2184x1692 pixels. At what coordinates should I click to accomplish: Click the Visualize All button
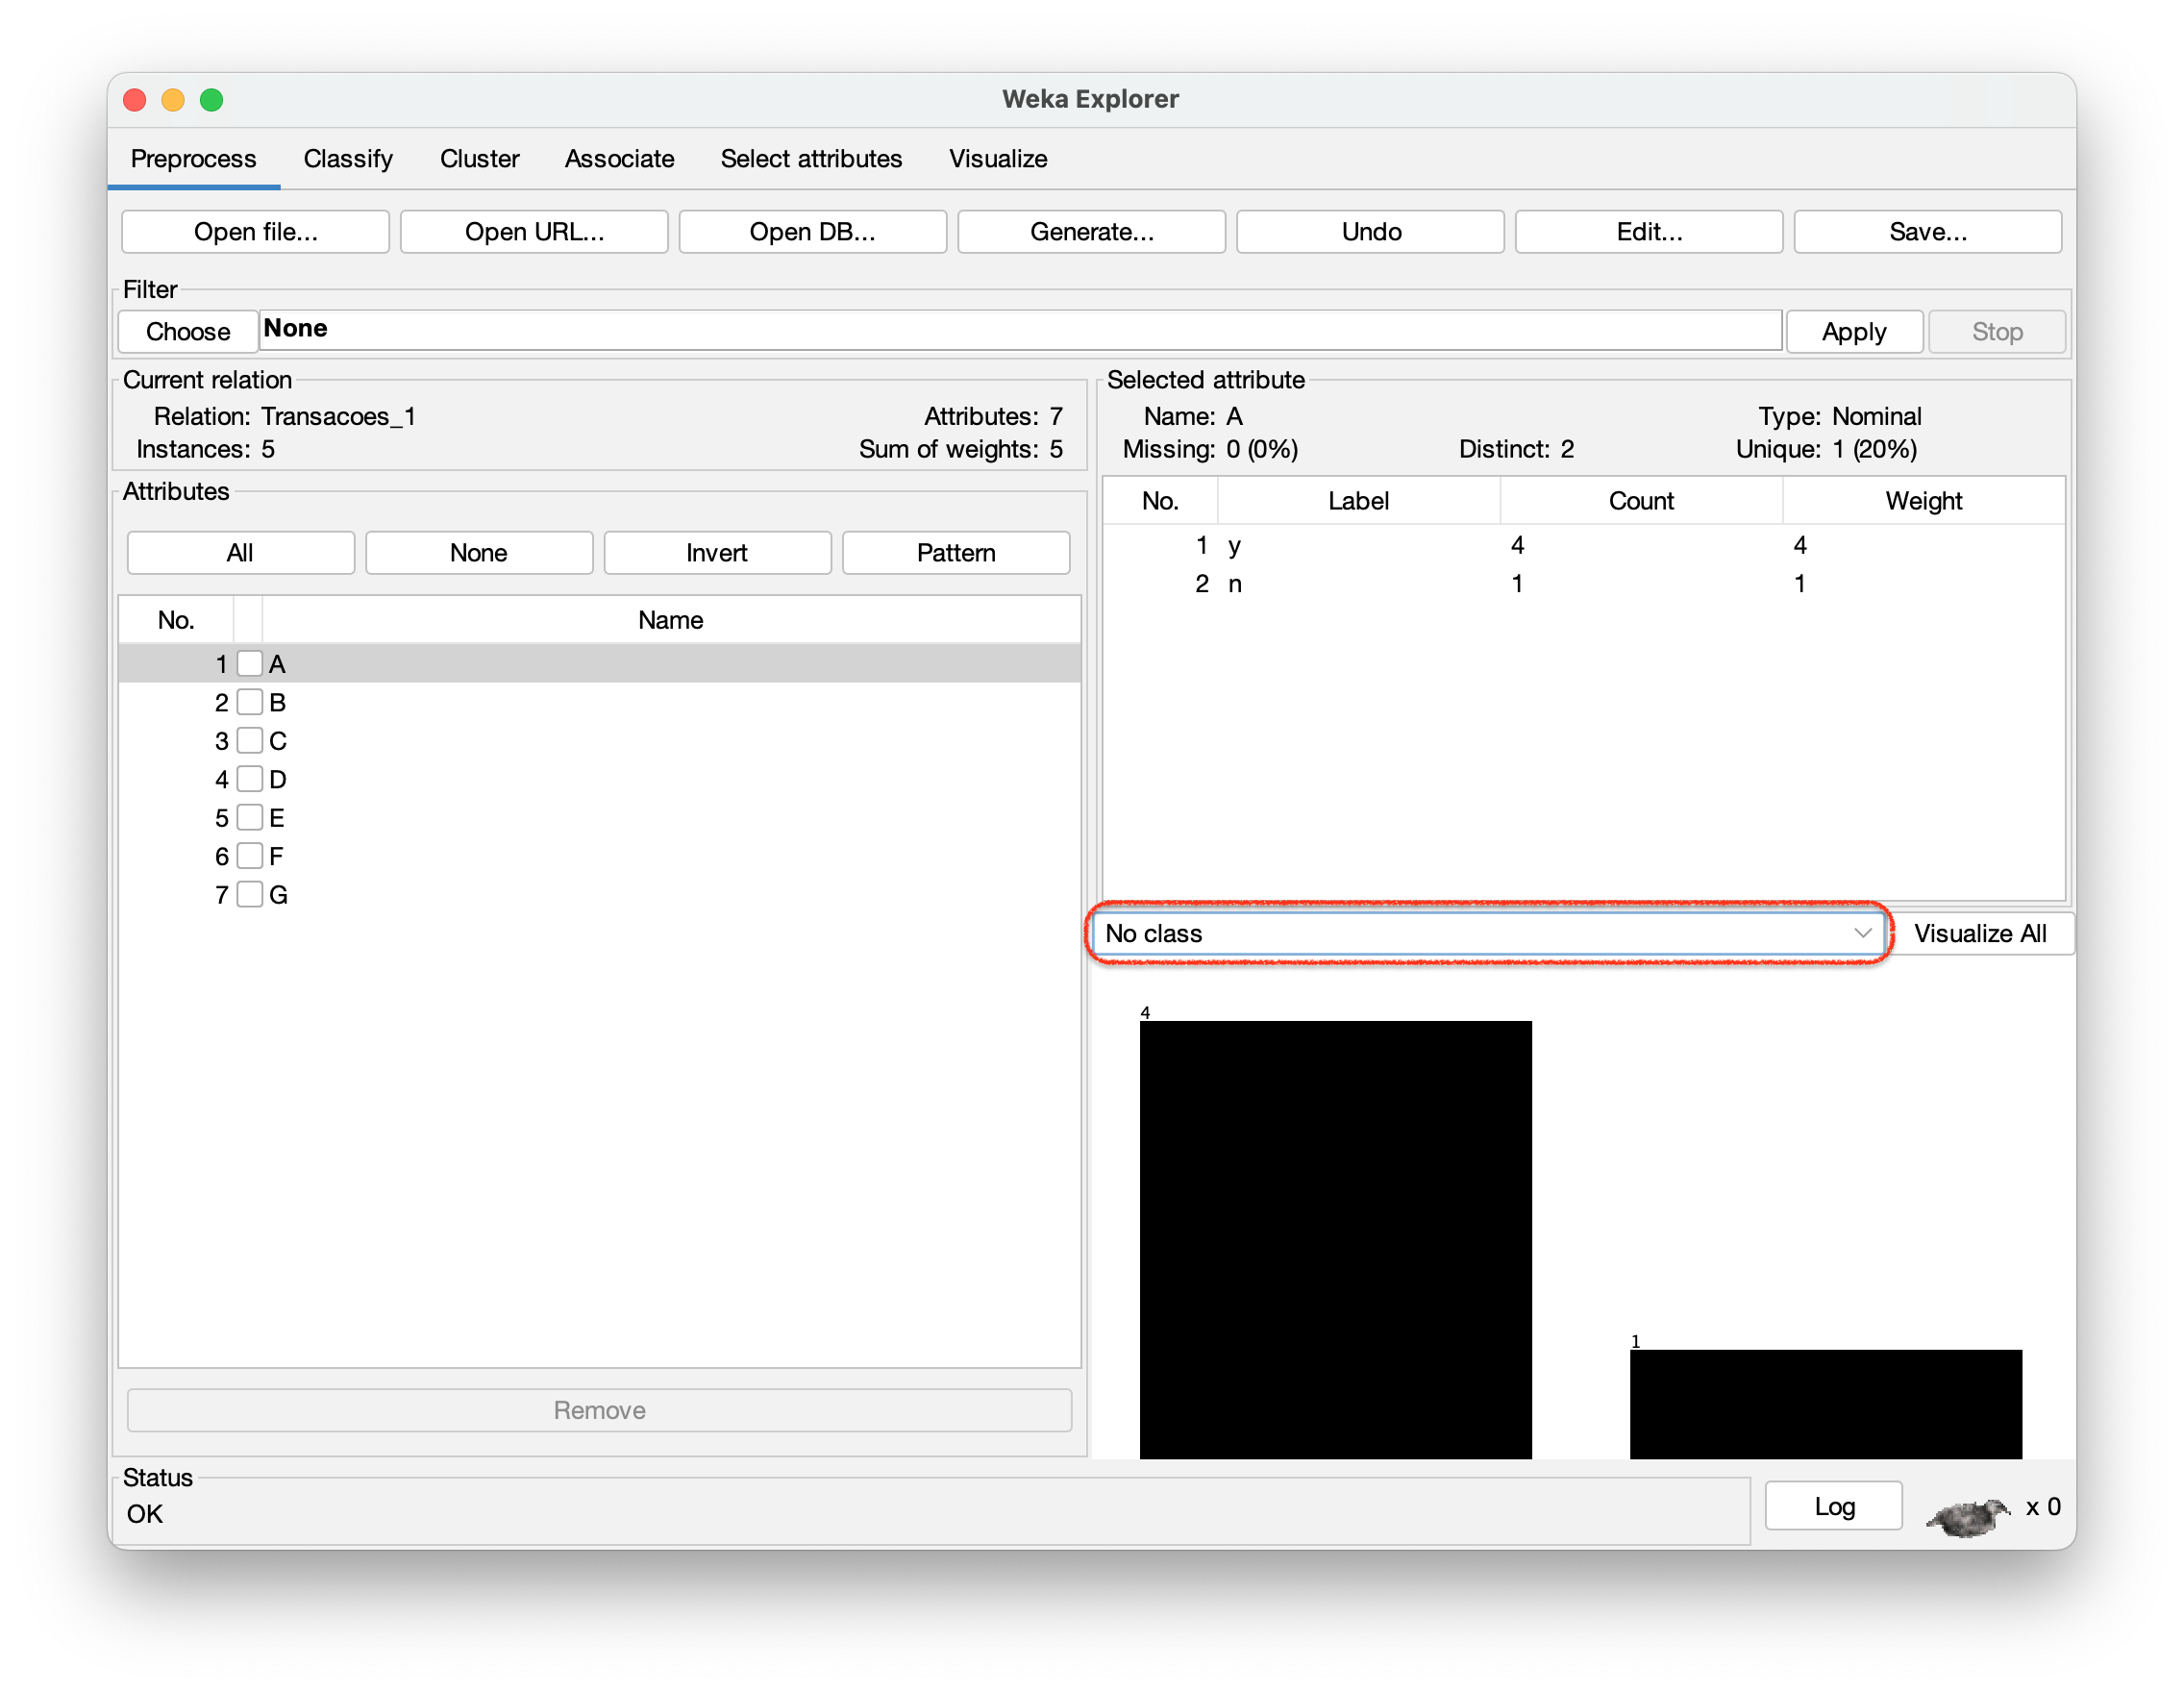(x=1979, y=933)
